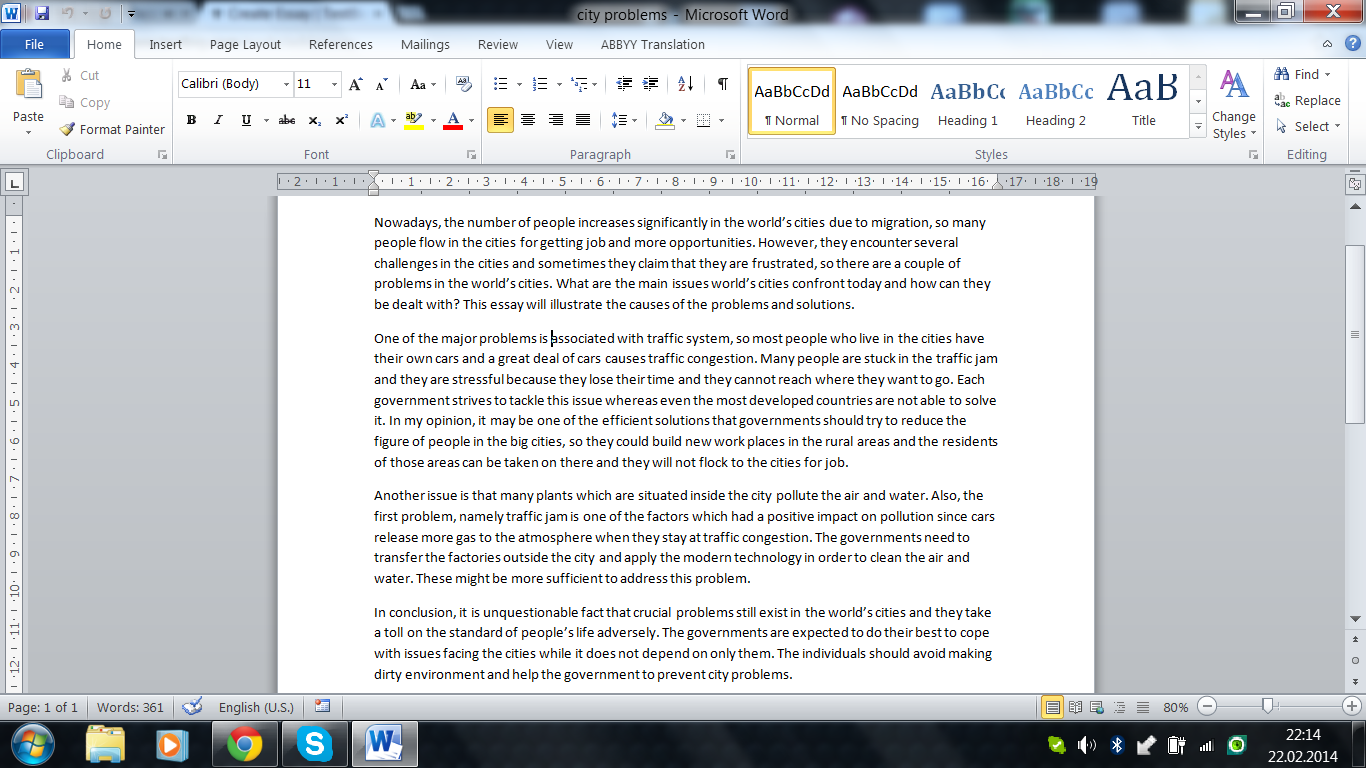
Task: Open the Calibri font name dropdown
Action: tap(287, 84)
